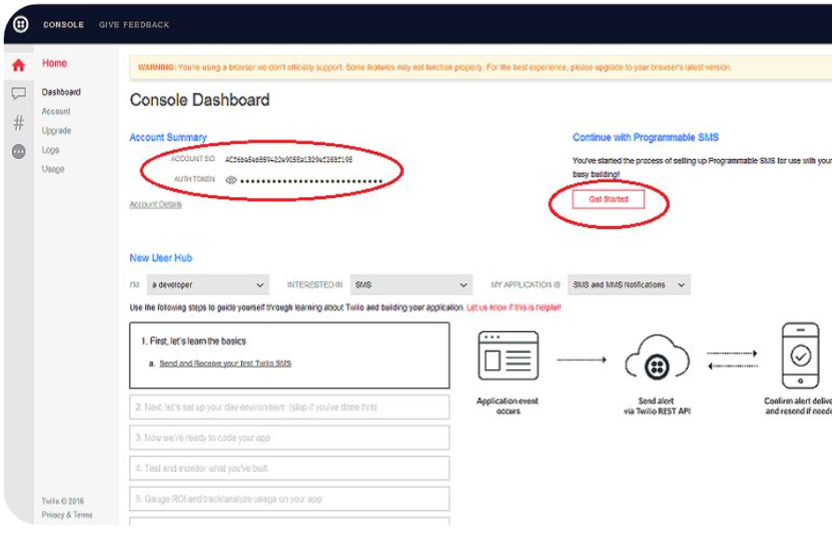The image size is (832, 549).
Task: Open Logs in the sidebar
Action: tap(51, 150)
